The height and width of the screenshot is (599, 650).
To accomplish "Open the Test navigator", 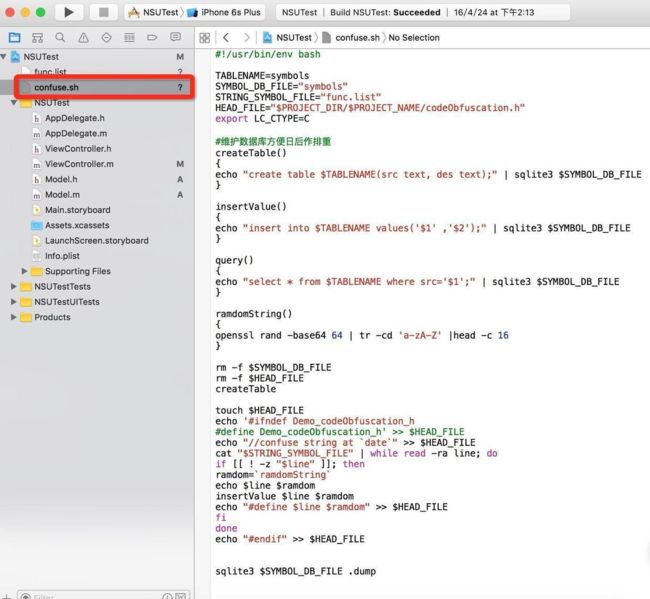I will click(x=107, y=38).
